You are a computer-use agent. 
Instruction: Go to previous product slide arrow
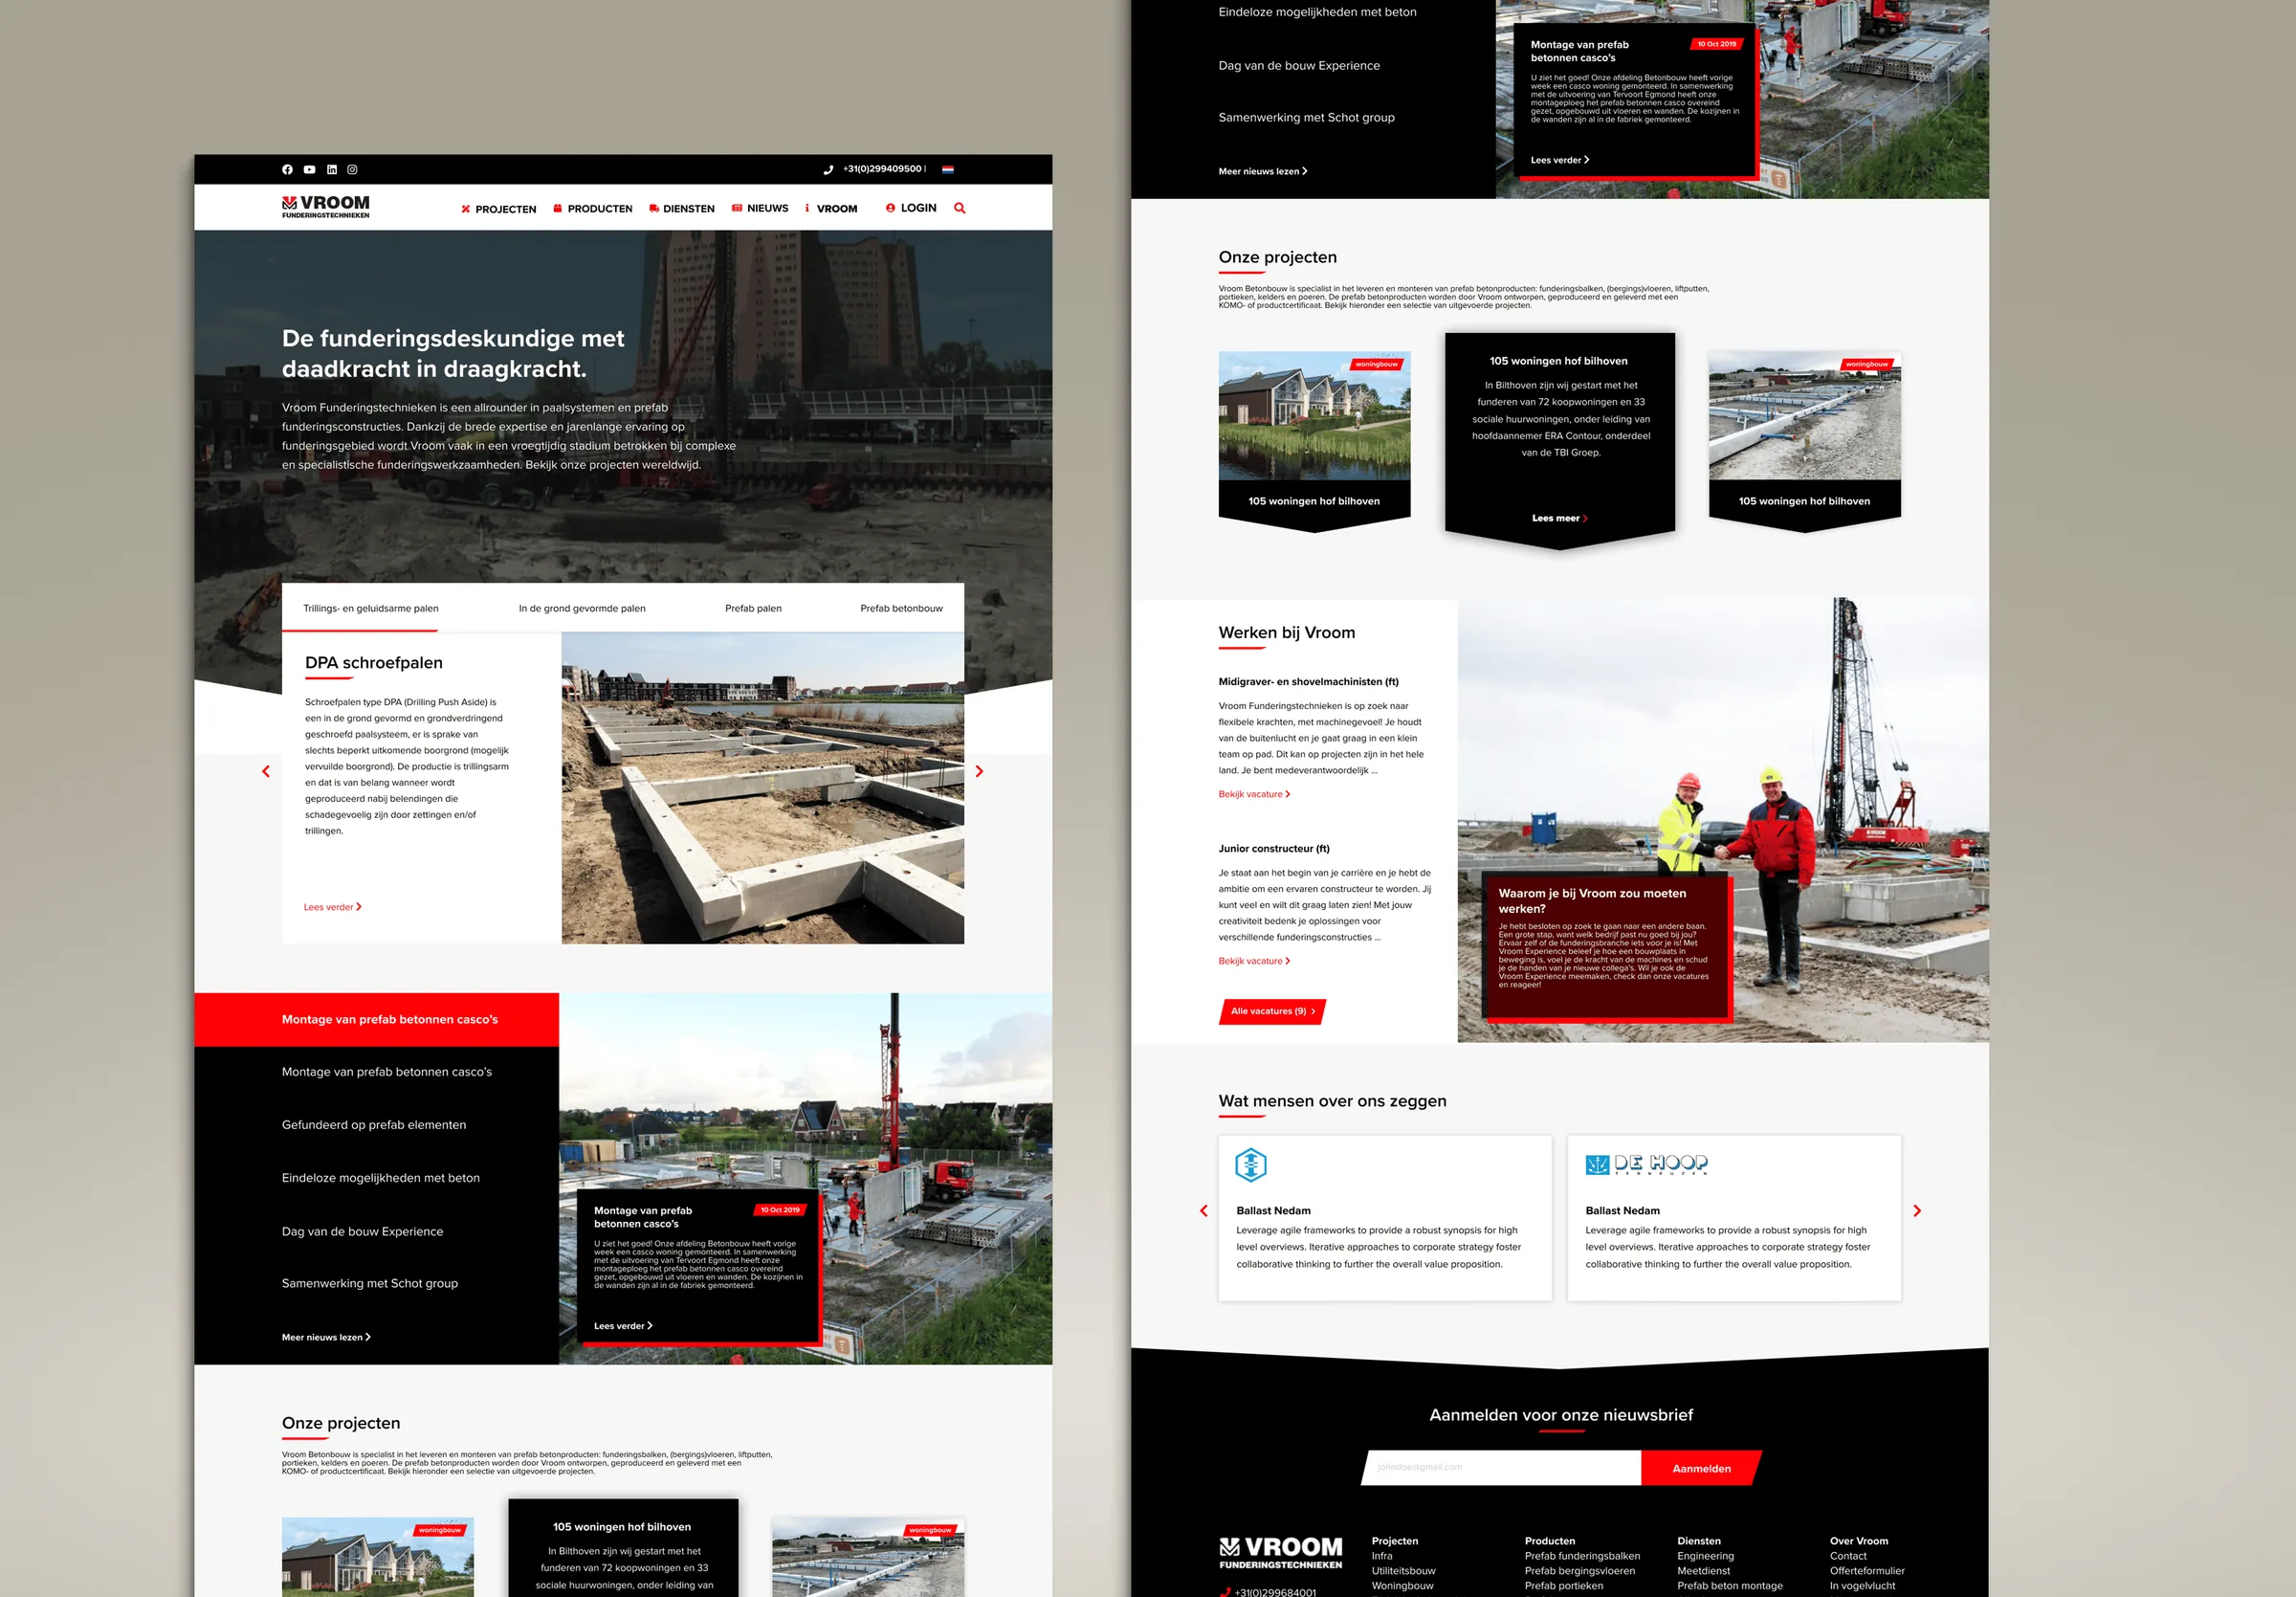(266, 771)
